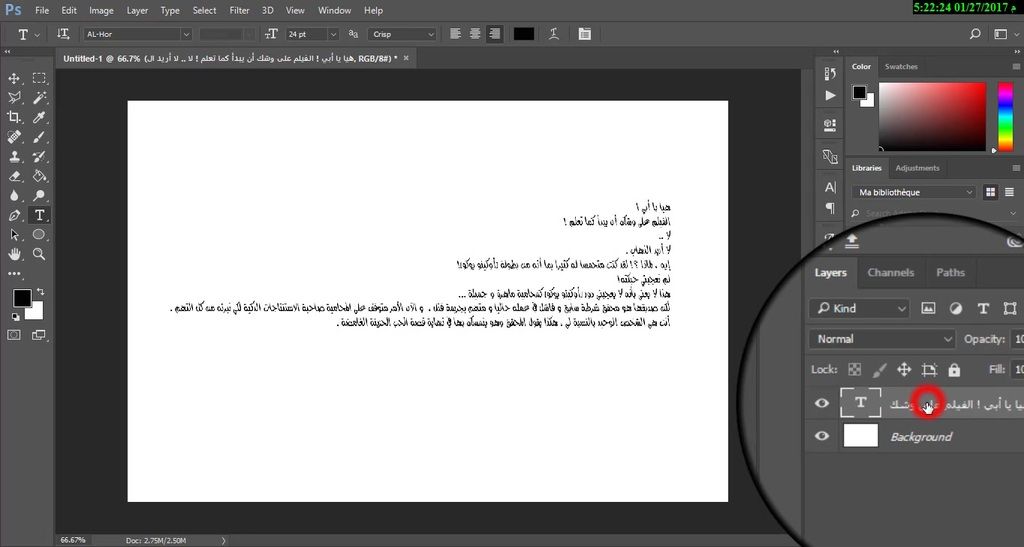Screen dimensions: 1024x547
Task: Open the Search icon in options bar
Action: point(975,34)
